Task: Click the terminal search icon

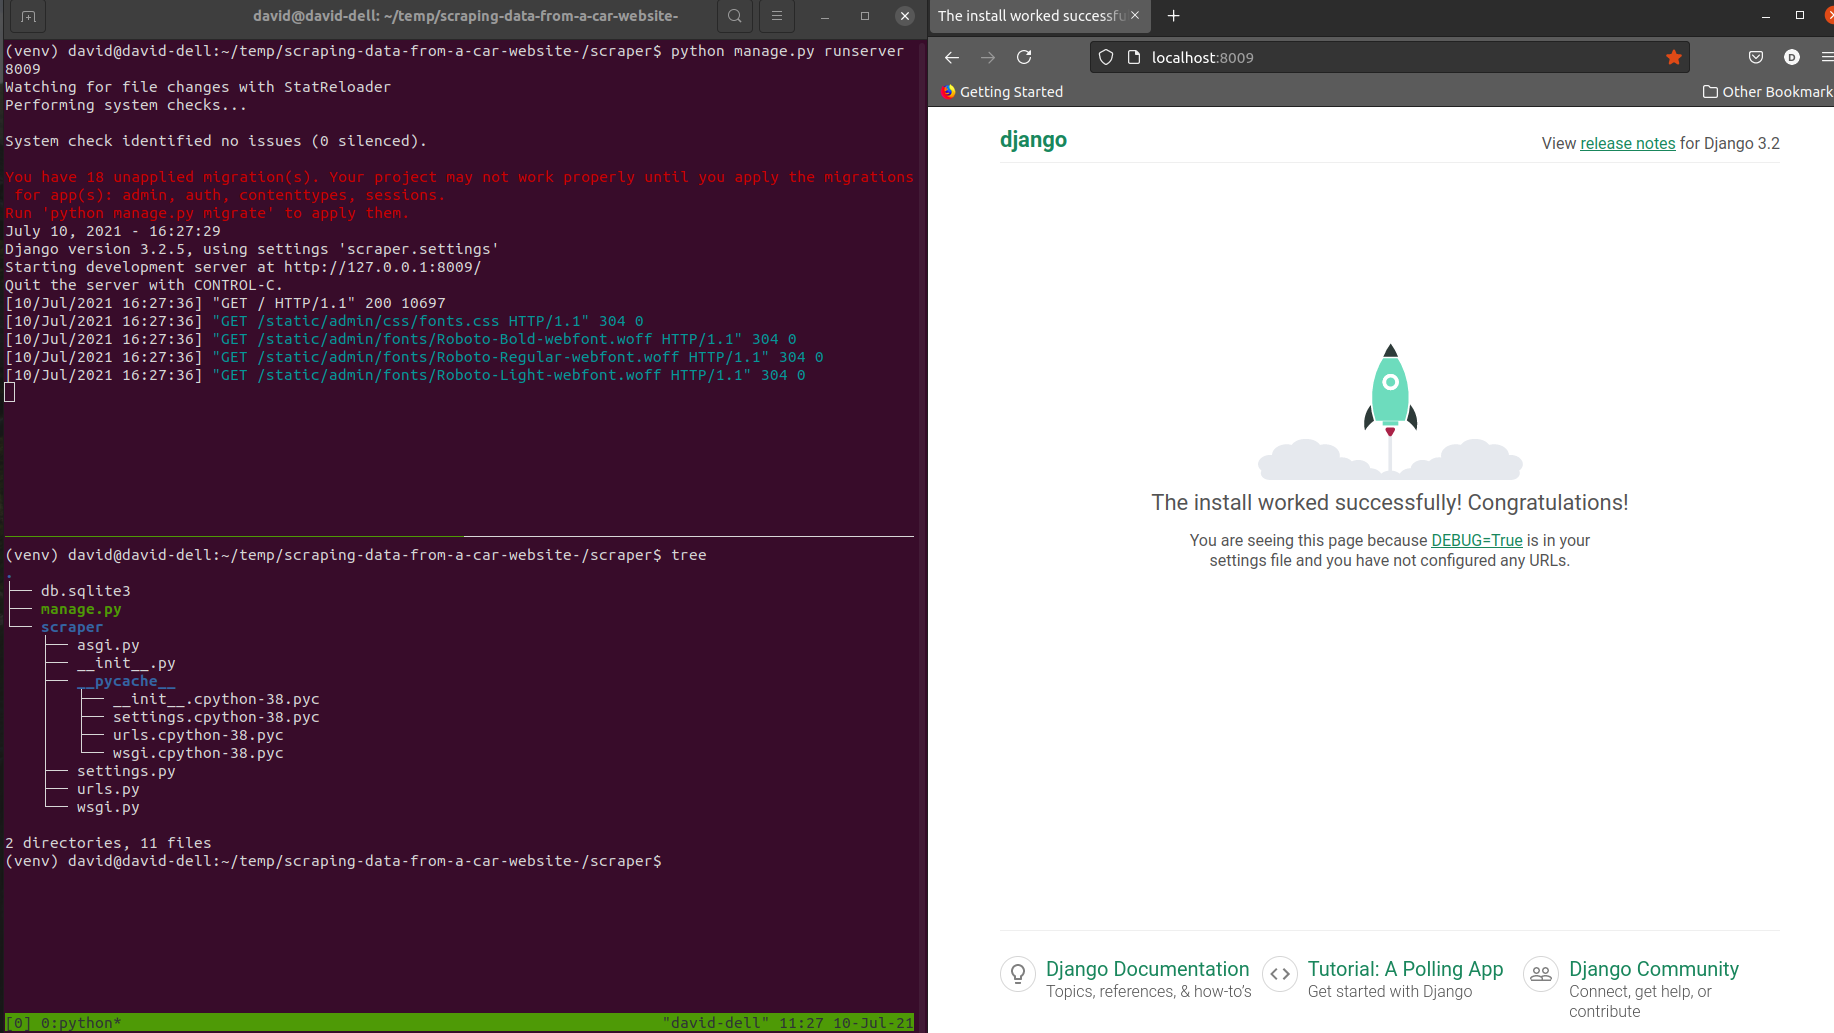Action: [x=735, y=16]
